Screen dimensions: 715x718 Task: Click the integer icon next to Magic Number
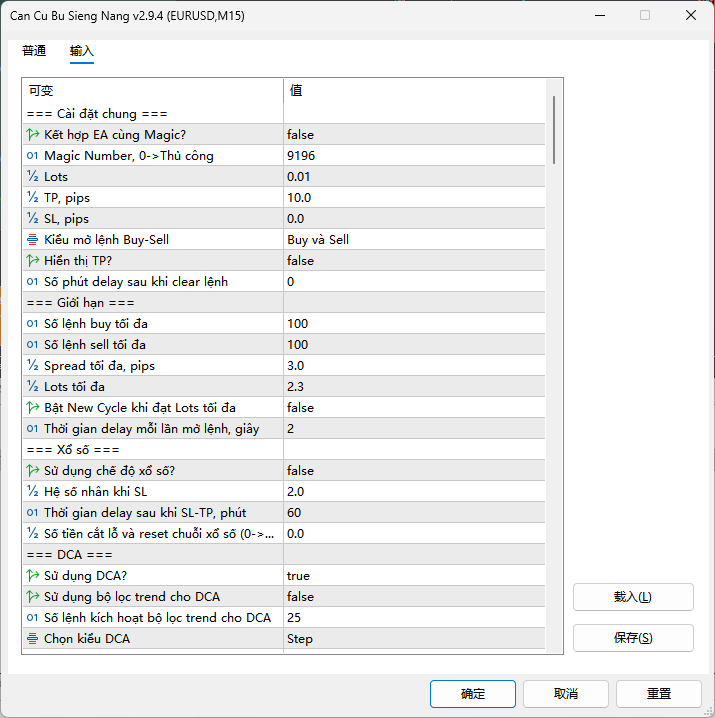(x=32, y=156)
